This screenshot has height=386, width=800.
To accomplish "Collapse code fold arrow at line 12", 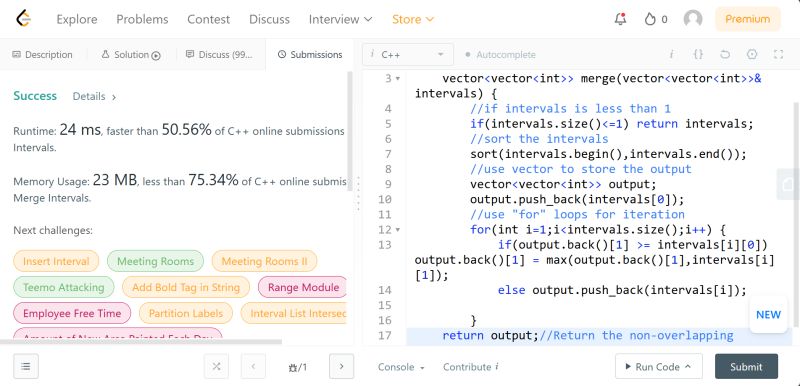I will pos(398,230).
